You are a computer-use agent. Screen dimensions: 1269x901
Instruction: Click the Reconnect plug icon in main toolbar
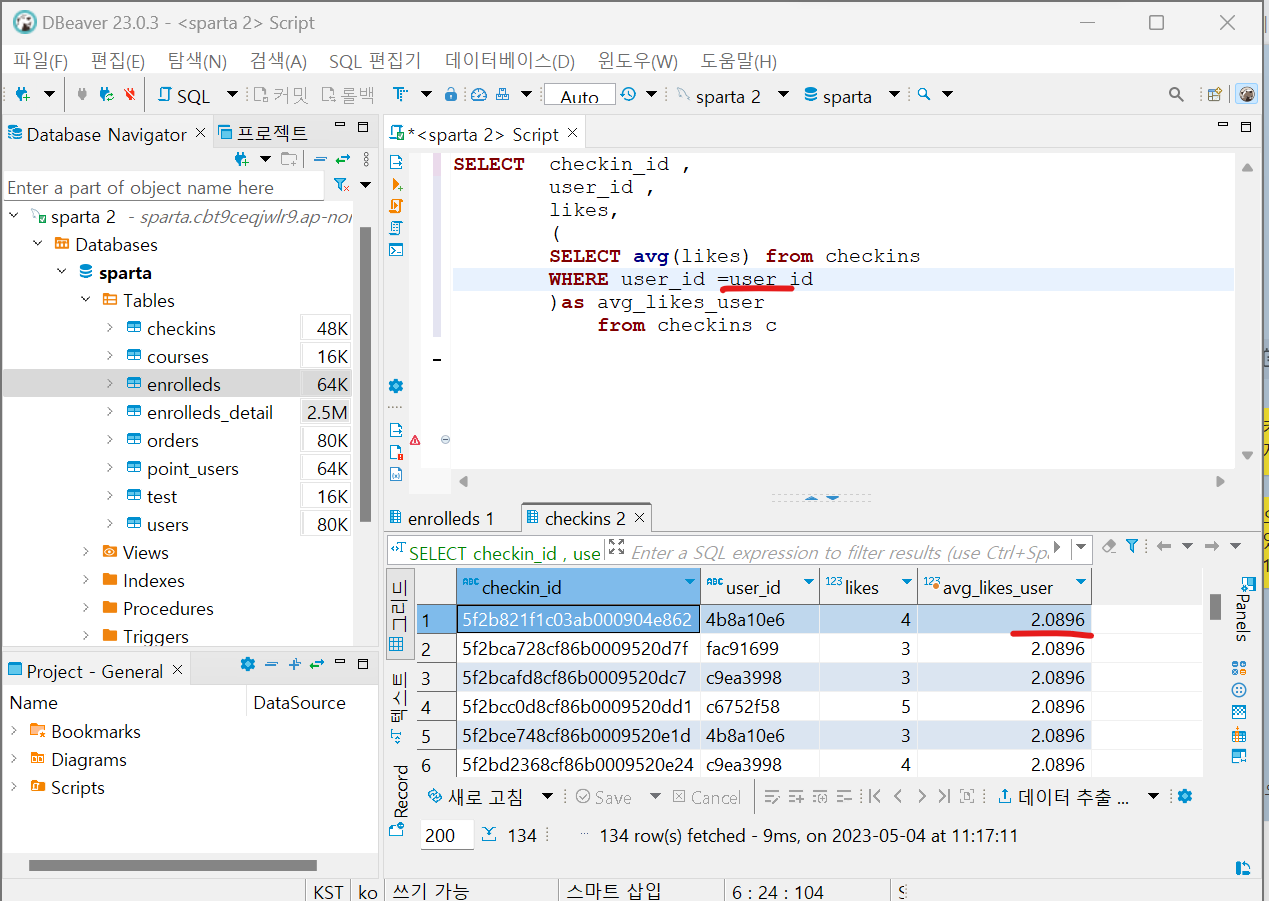tap(106, 95)
